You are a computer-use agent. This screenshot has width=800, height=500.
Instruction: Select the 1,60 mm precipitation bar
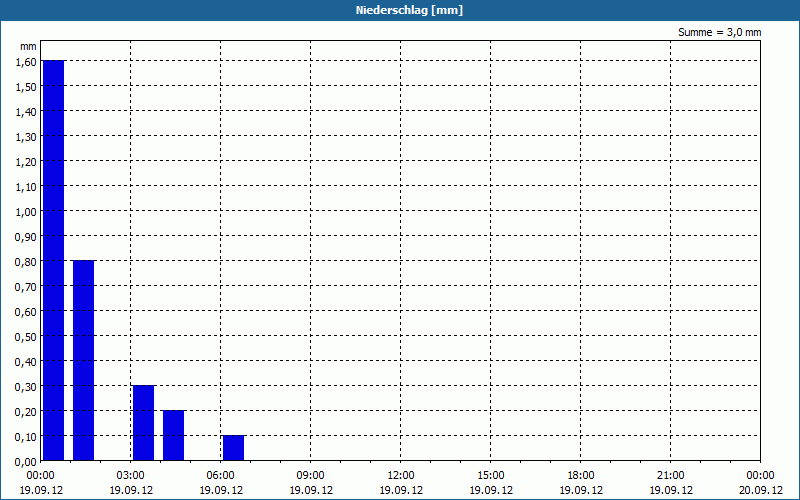pos(54,260)
